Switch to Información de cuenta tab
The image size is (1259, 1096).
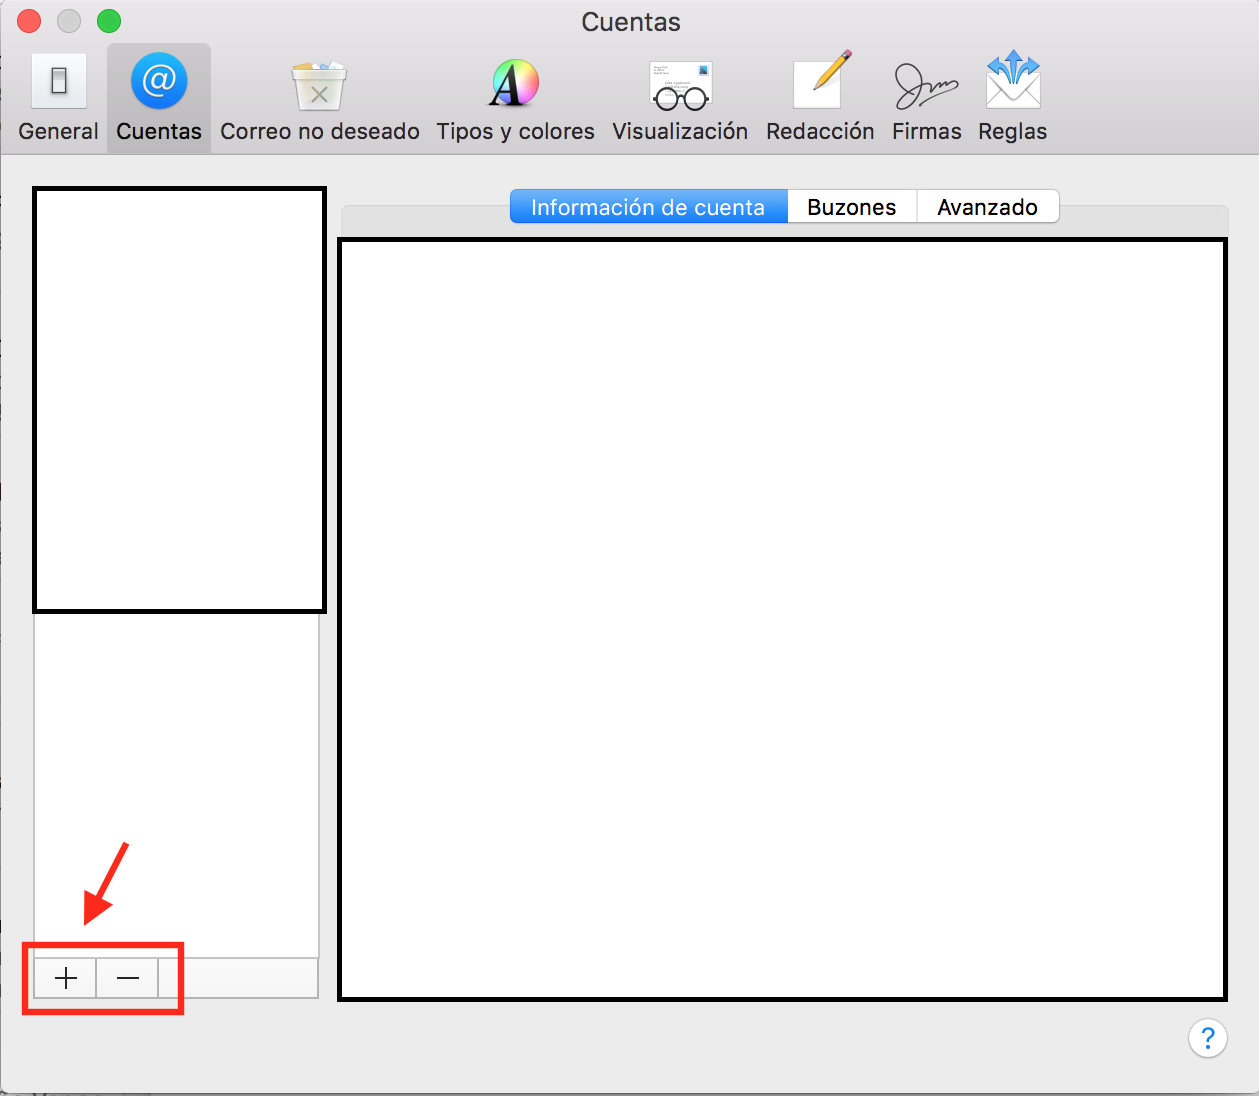(x=649, y=207)
